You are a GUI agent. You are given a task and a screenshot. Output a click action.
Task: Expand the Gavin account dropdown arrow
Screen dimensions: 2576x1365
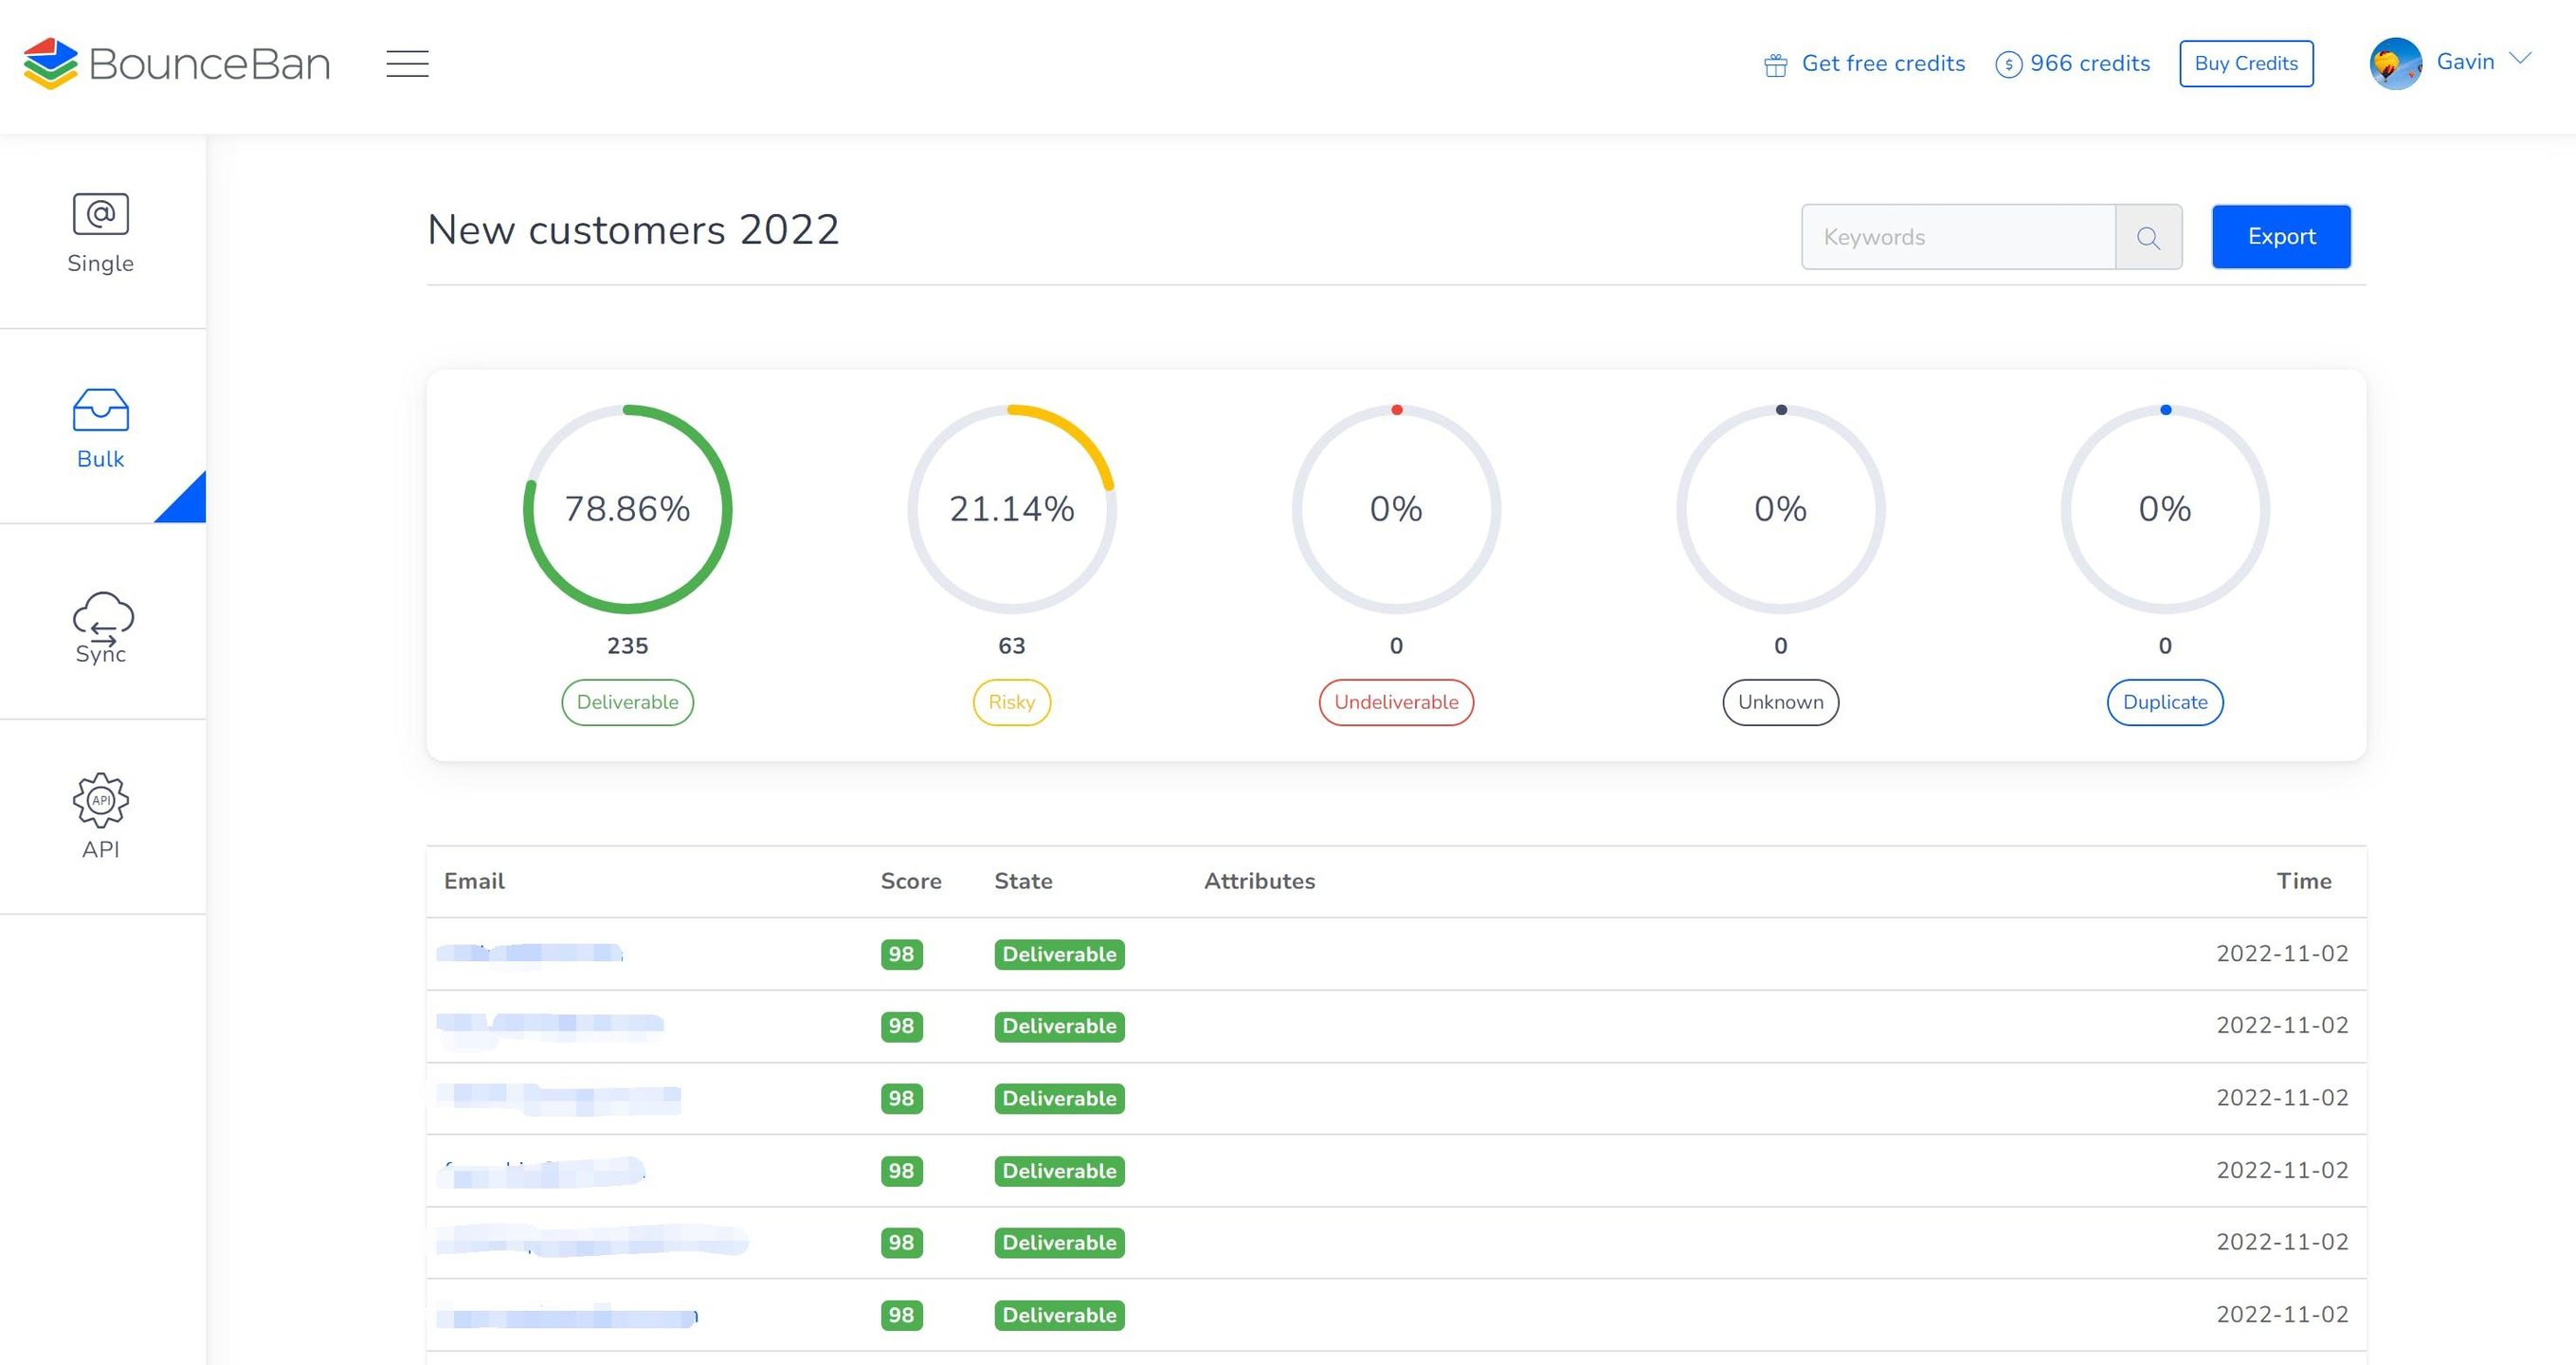coord(2521,59)
